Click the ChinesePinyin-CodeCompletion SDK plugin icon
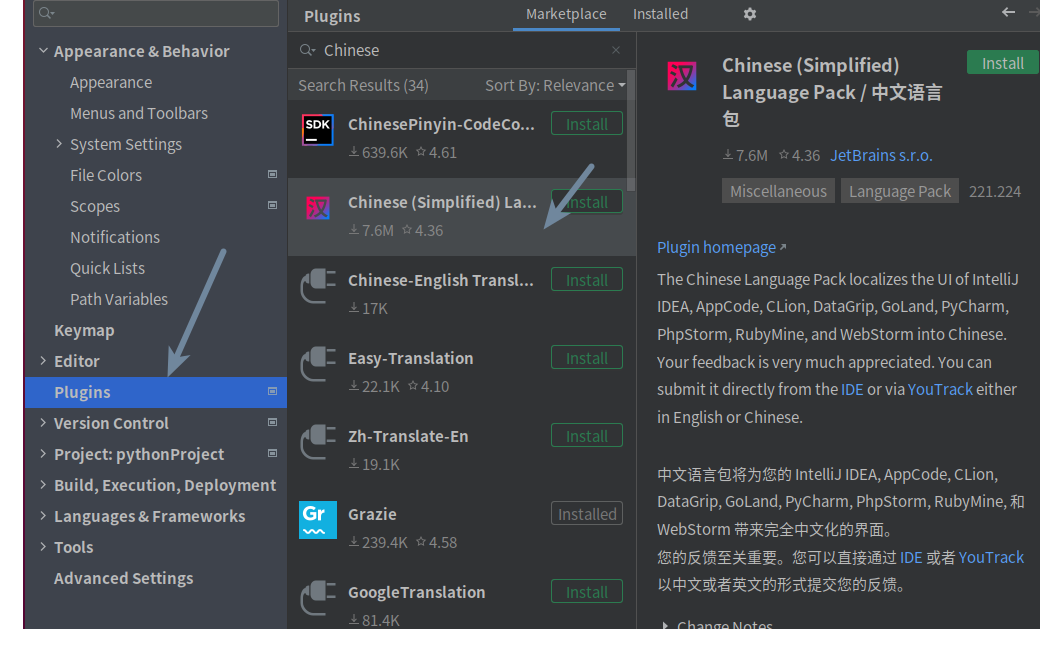 (x=318, y=129)
